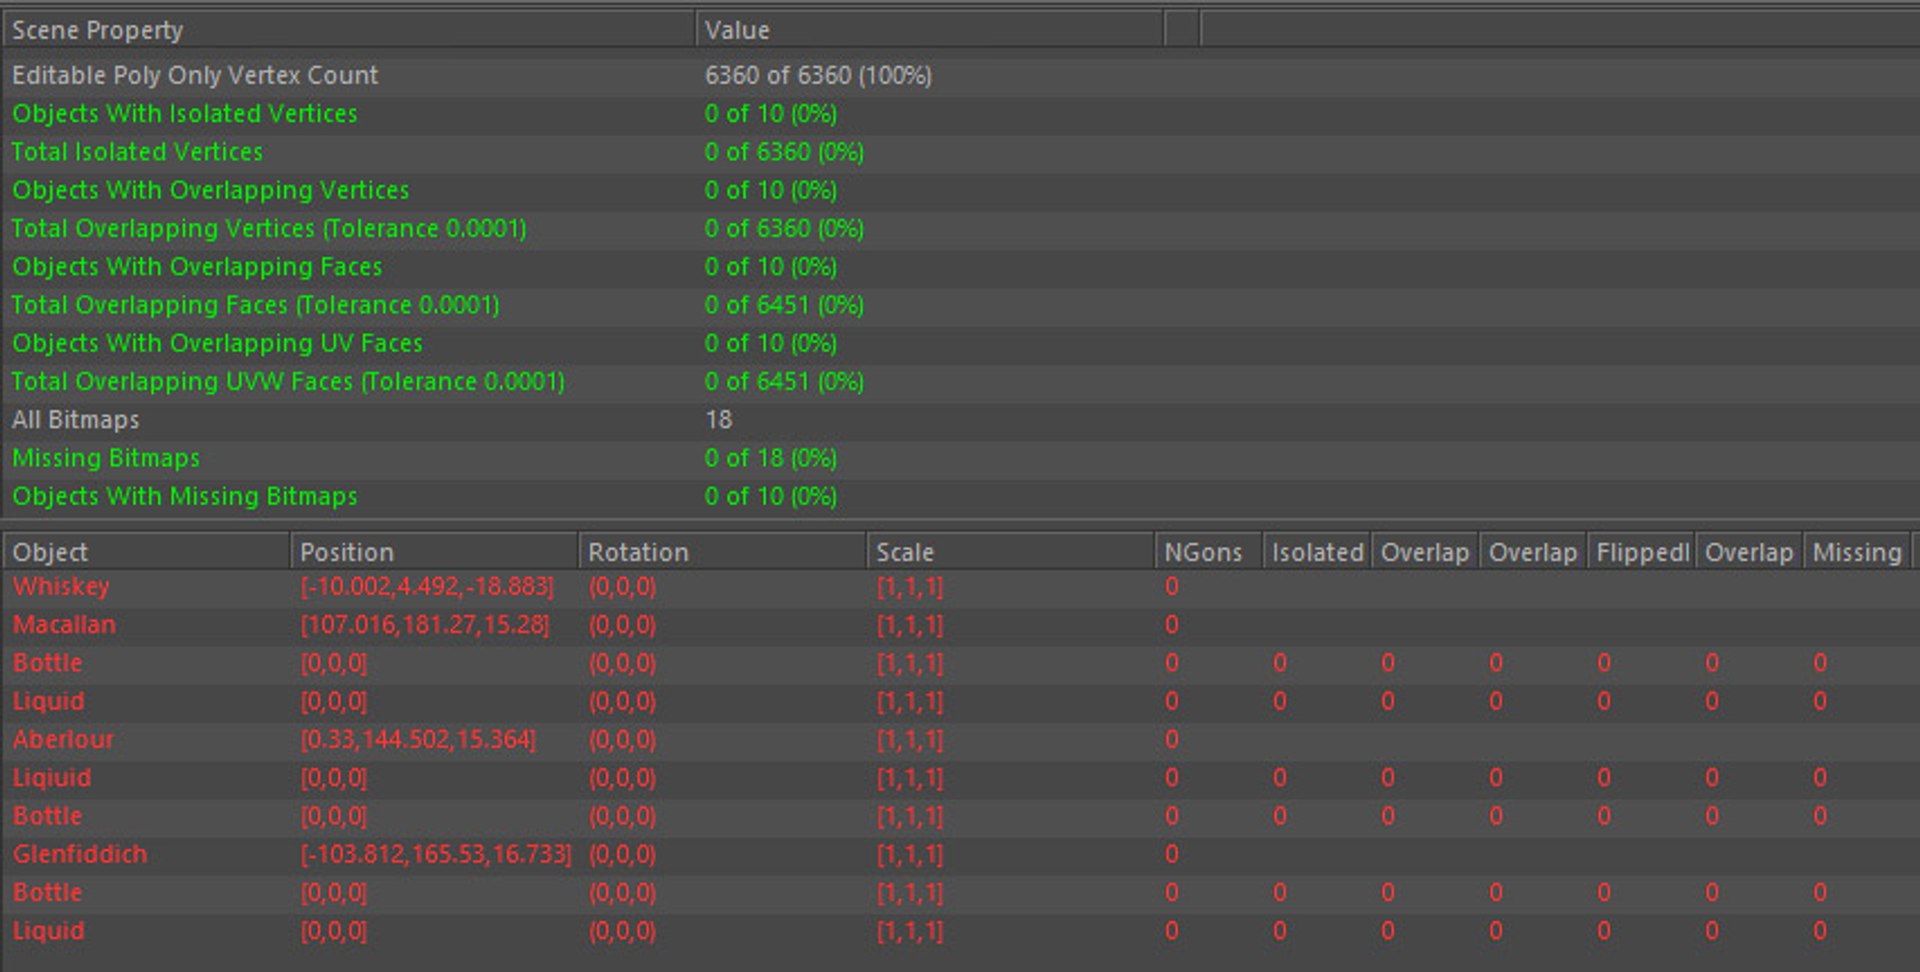Viewport: 1920px width, 972px height.
Task: Click the 'FlippedI' column header
Action: [x=1641, y=552]
